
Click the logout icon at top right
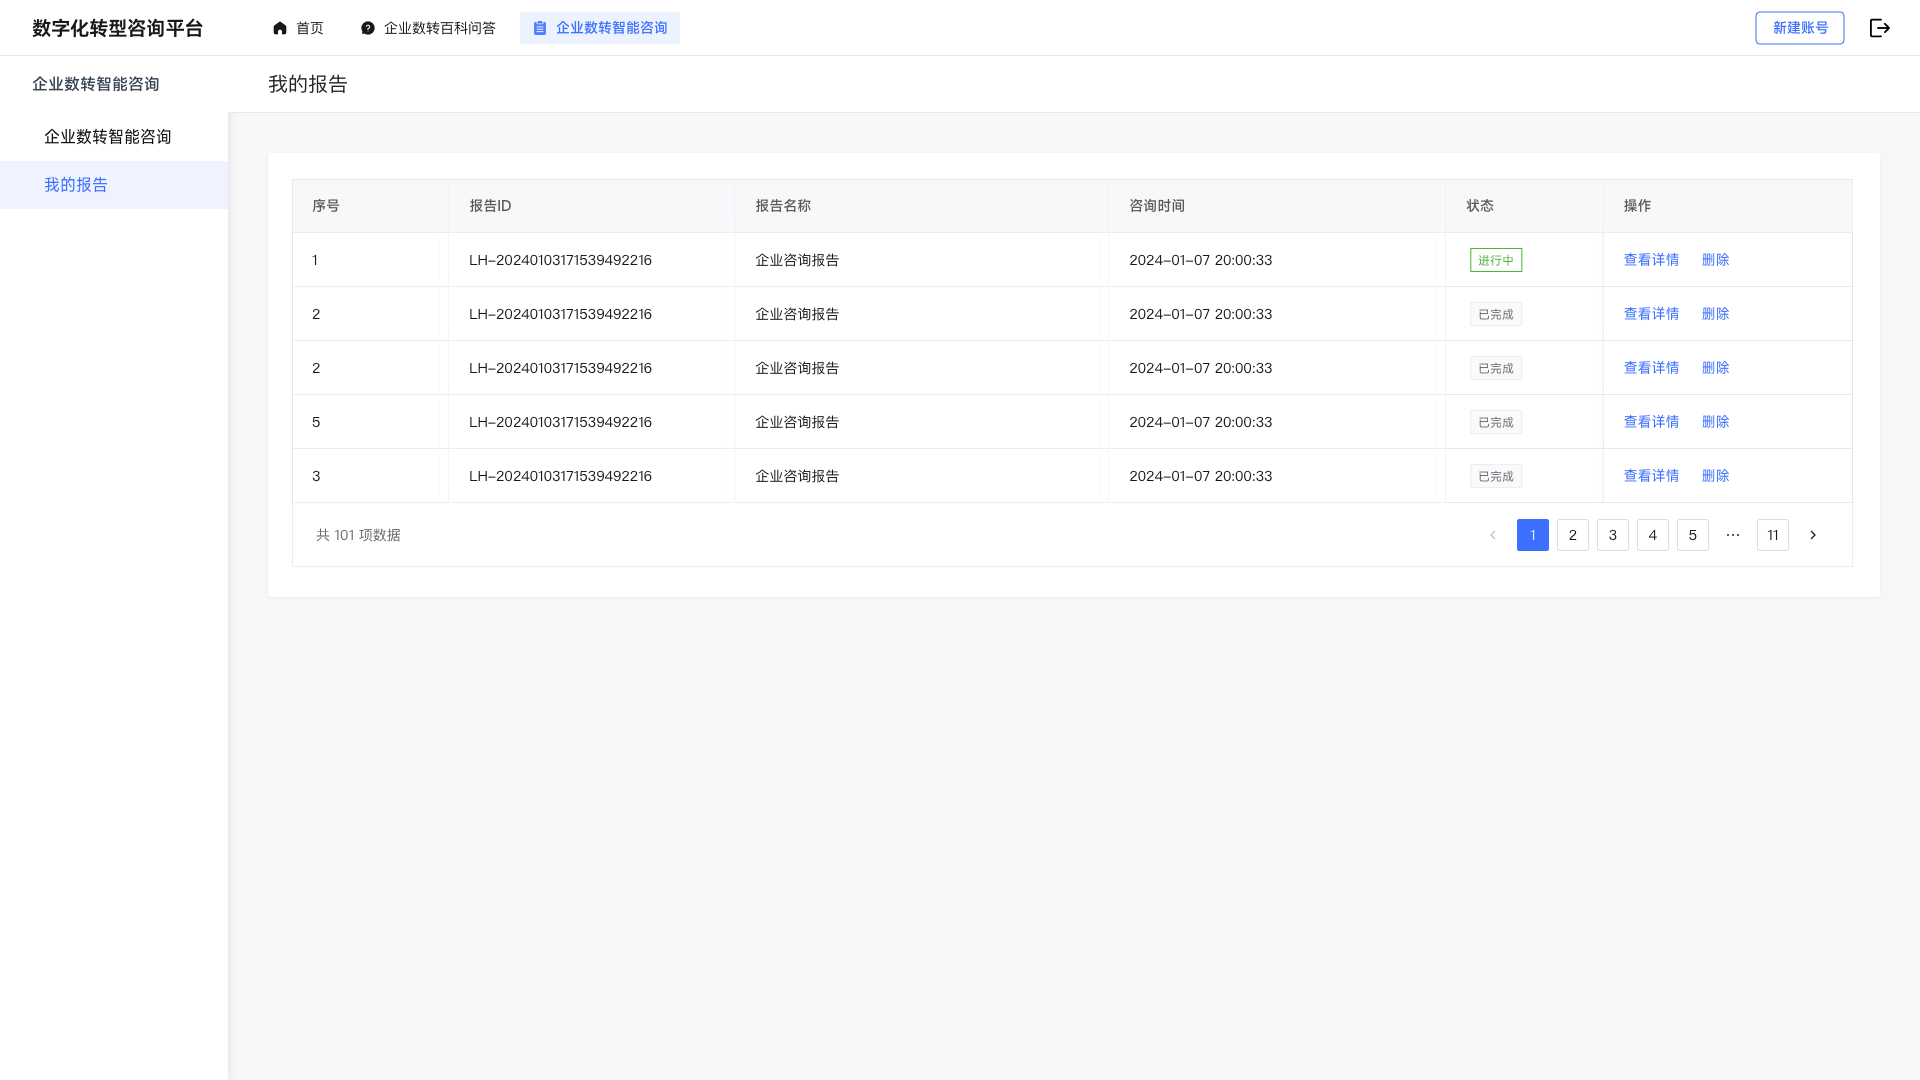pos(1879,28)
